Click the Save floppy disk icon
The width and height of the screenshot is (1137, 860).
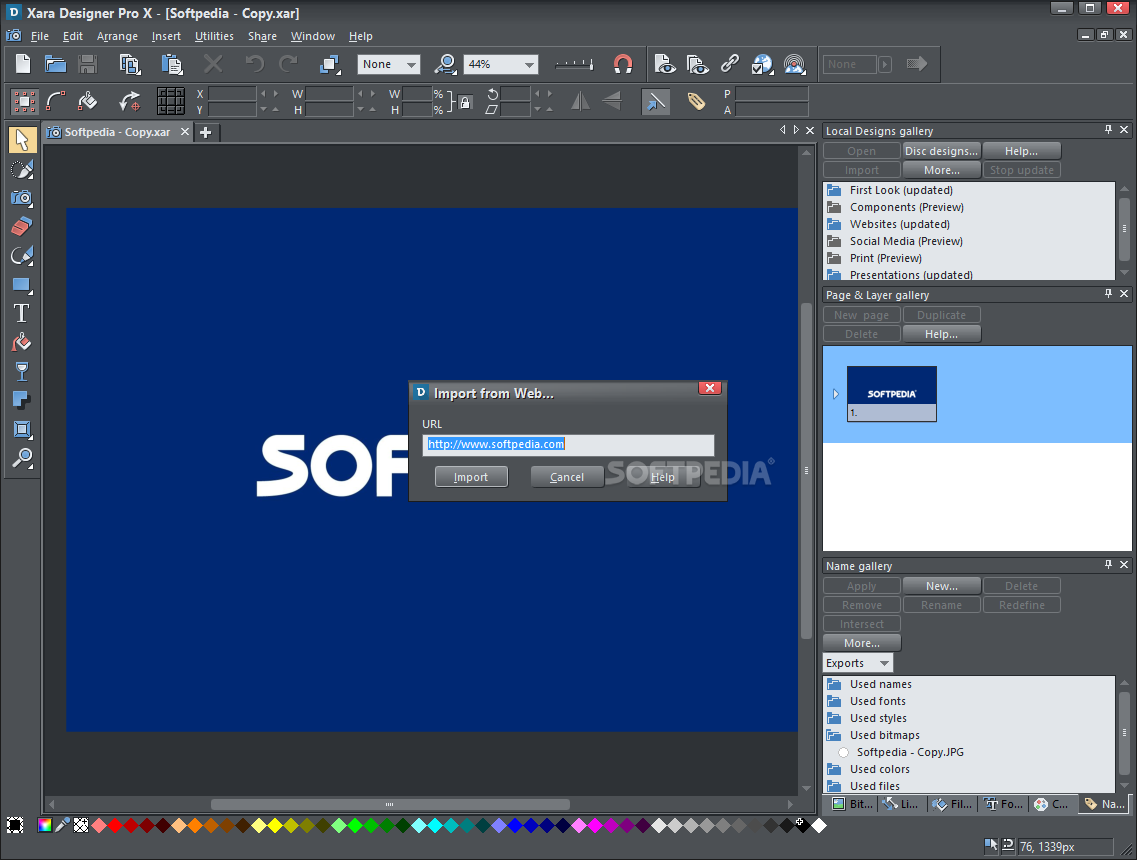click(88, 64)
